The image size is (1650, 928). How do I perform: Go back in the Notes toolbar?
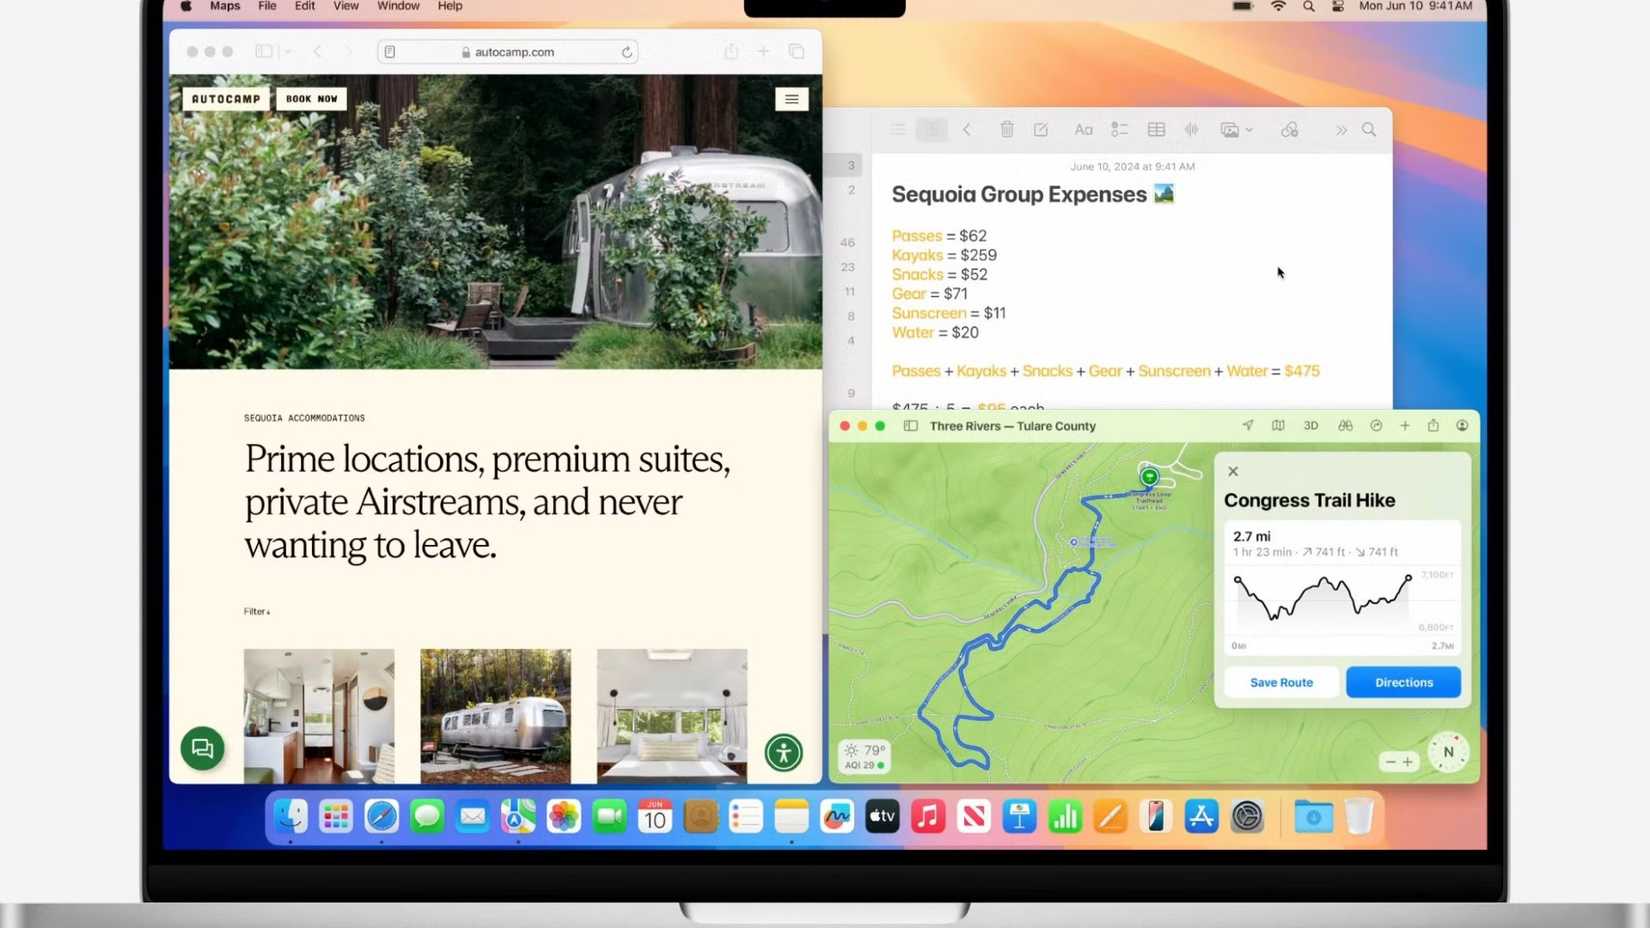(967, 130)
